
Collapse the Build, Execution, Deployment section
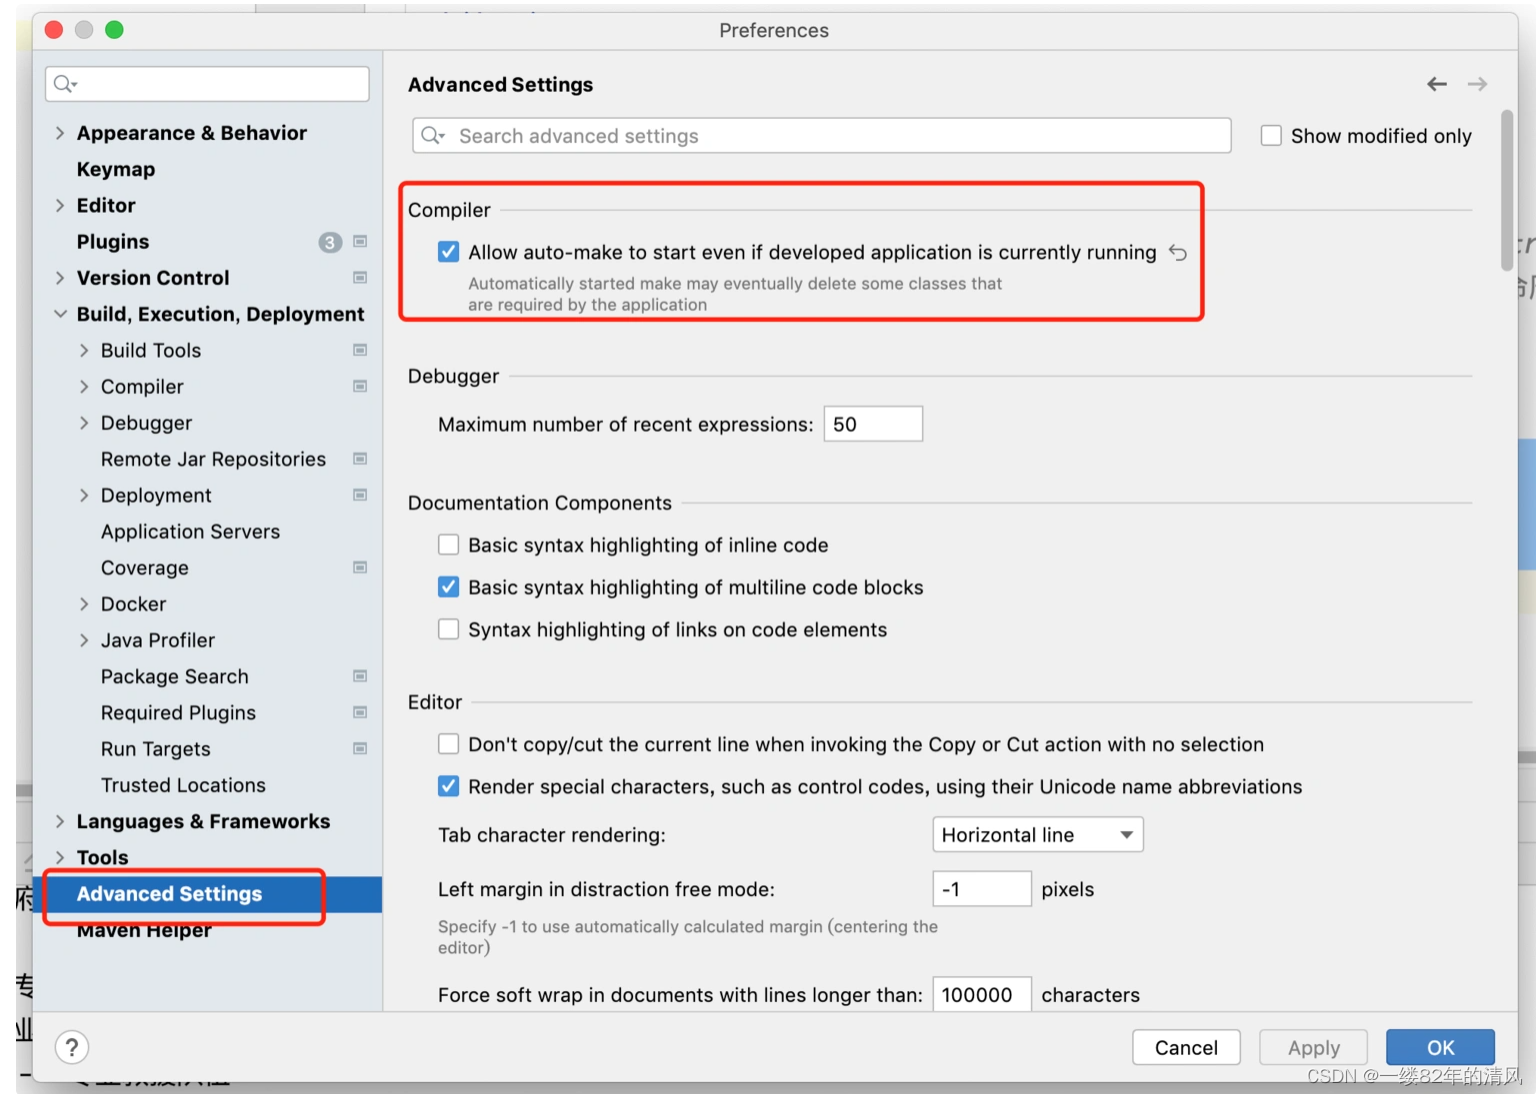coord(60,314)
